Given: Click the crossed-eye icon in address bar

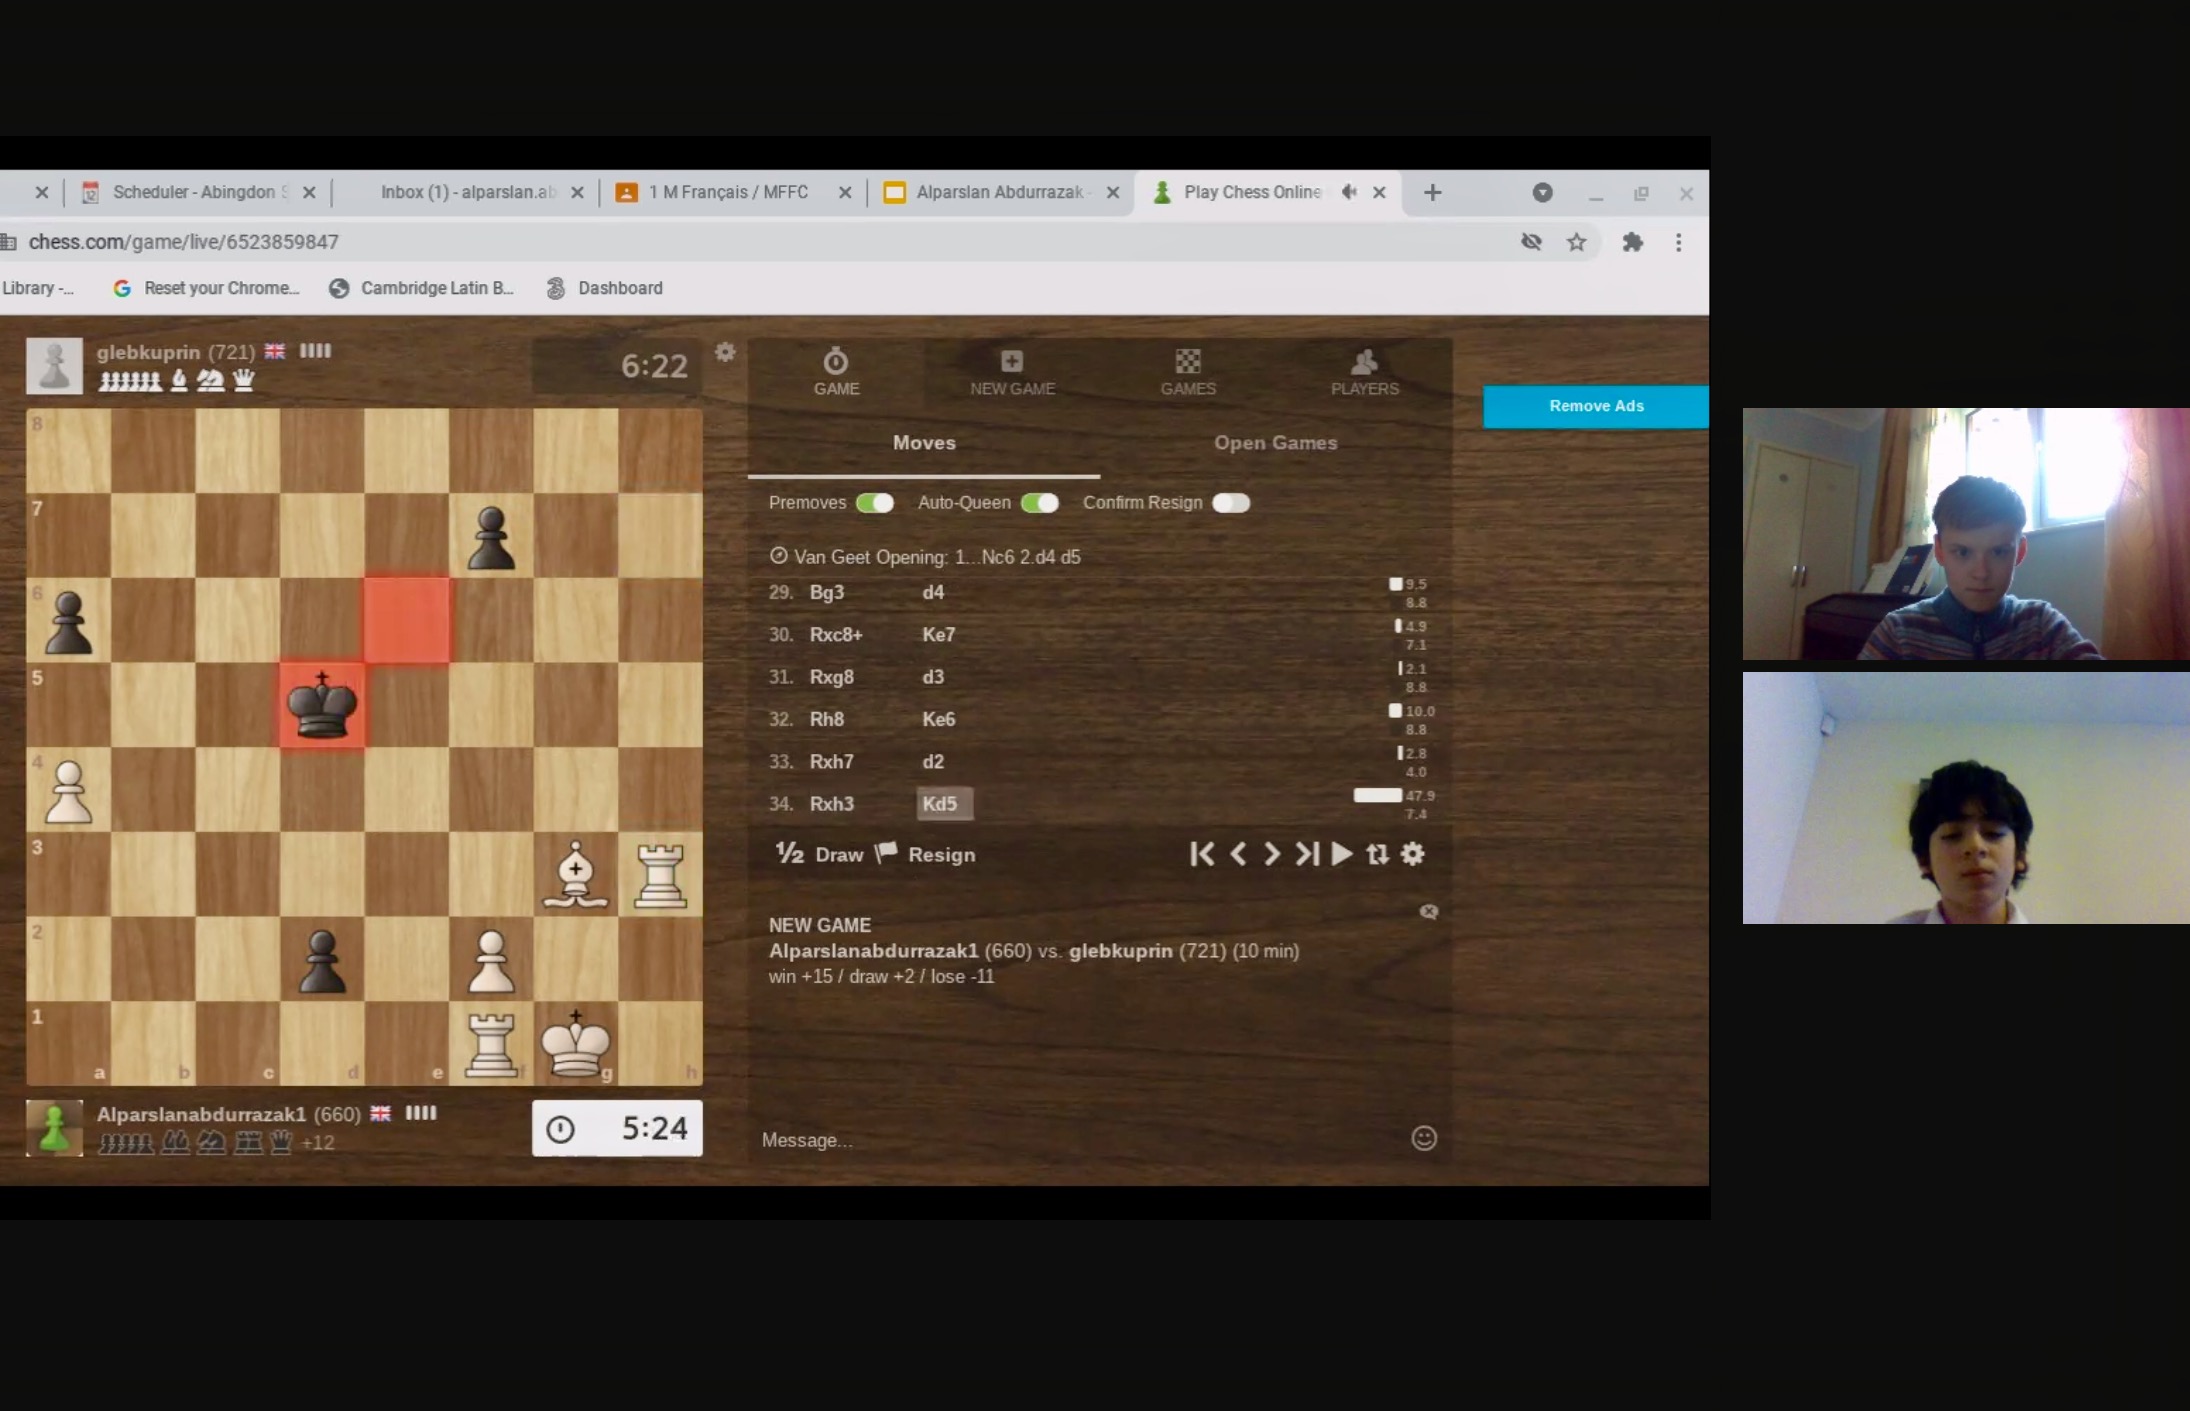Looking at the screenshot, I should tap(1531, 242).
